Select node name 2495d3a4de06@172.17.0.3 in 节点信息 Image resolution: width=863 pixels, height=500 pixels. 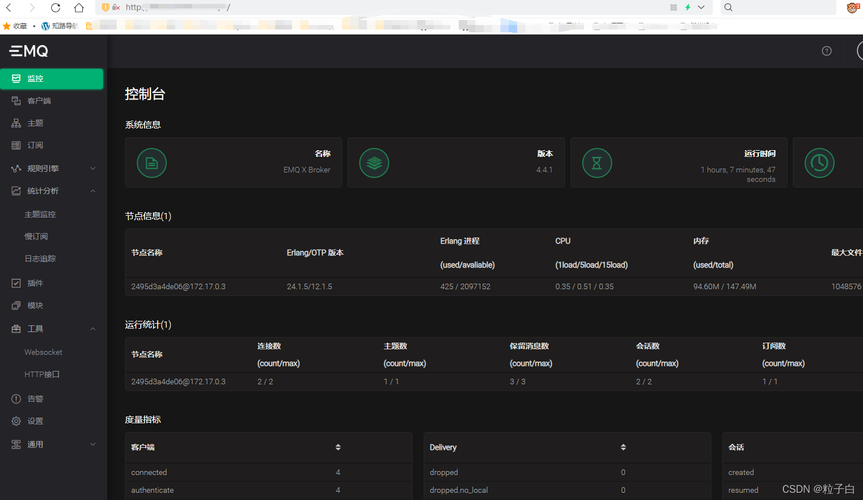pos(178,286)
